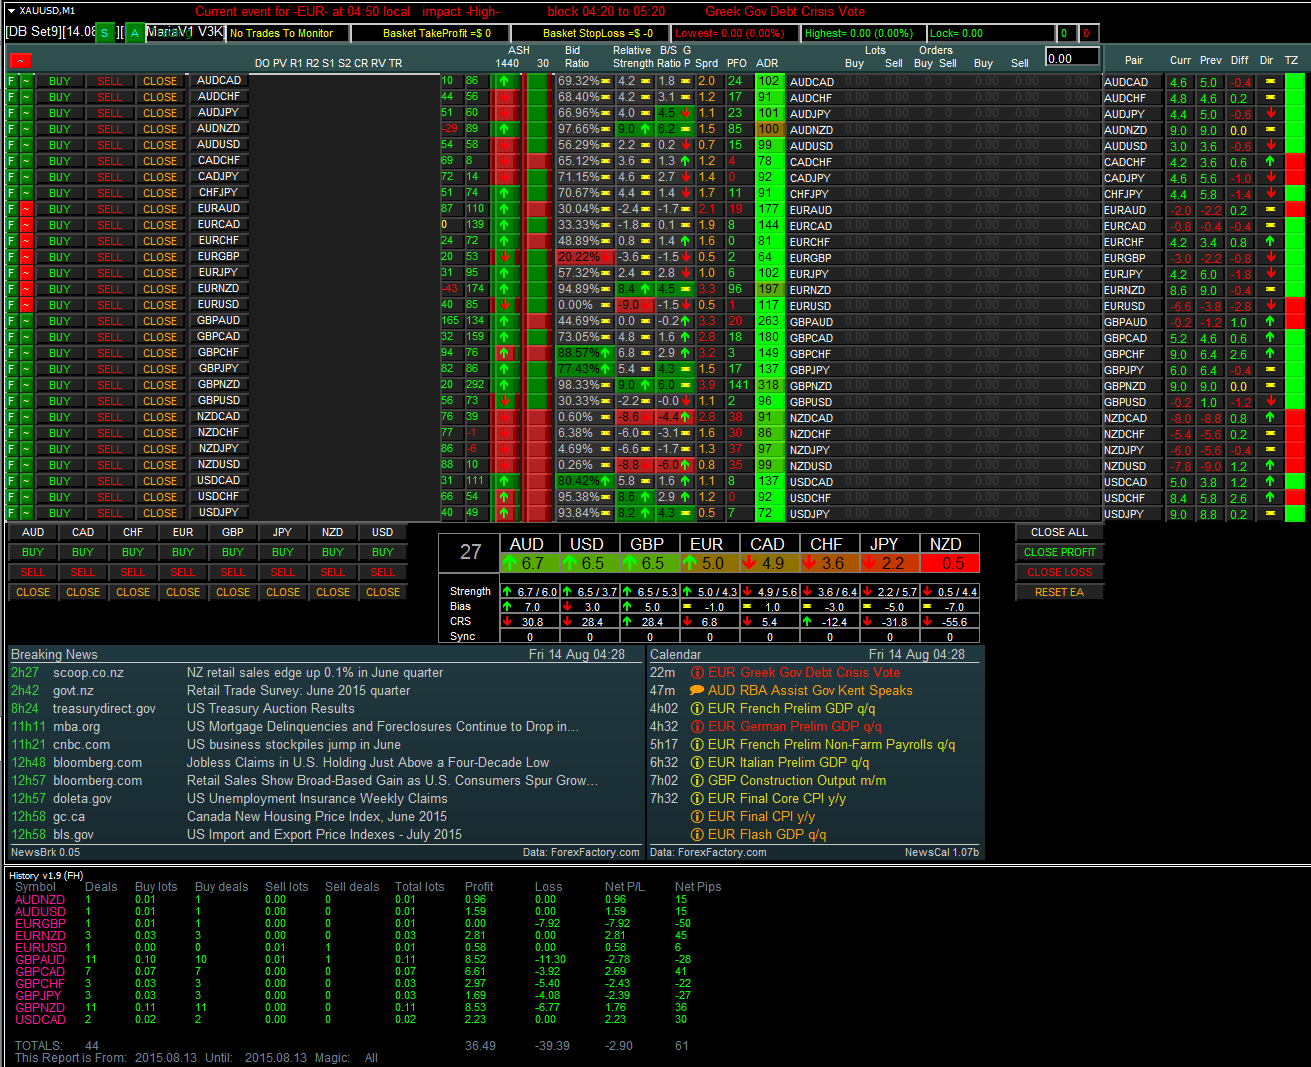Click the ASH up arrow for USDCHF
This screenshot has width=1311, height=1067.
[x=504, y=497]
